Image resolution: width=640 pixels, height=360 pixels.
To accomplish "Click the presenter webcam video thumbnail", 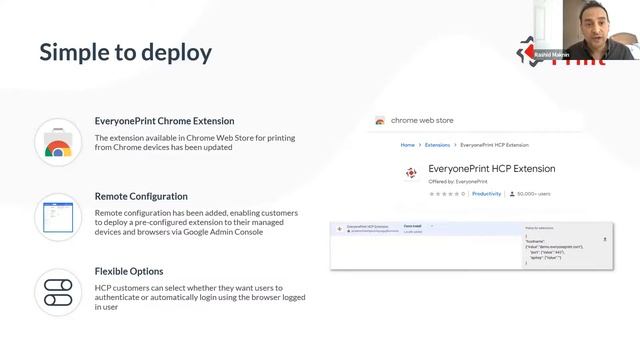I will pyautogui.click(x=587, y=30).
